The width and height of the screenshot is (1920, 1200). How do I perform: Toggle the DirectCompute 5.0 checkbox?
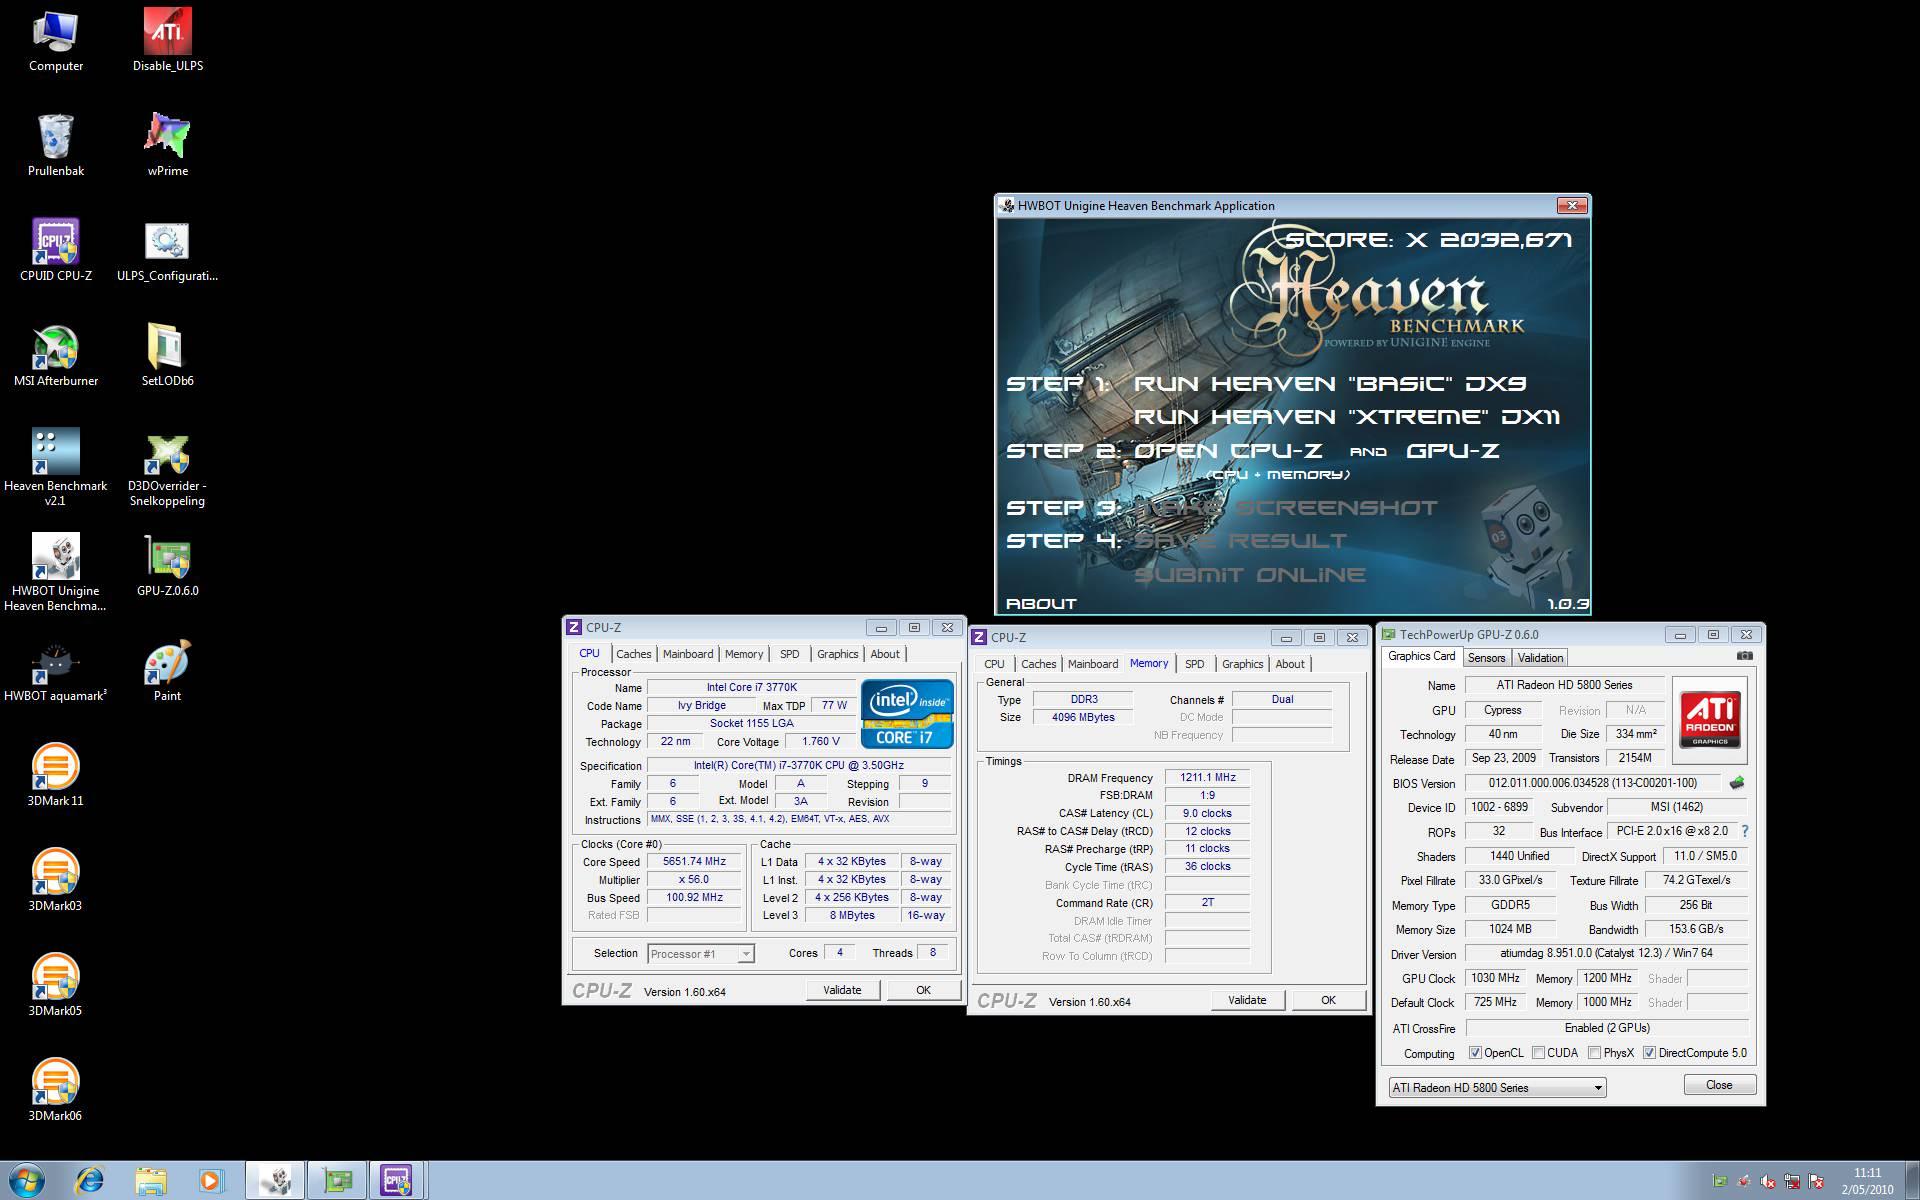pyautogui.click(x=1649, y=1053)
